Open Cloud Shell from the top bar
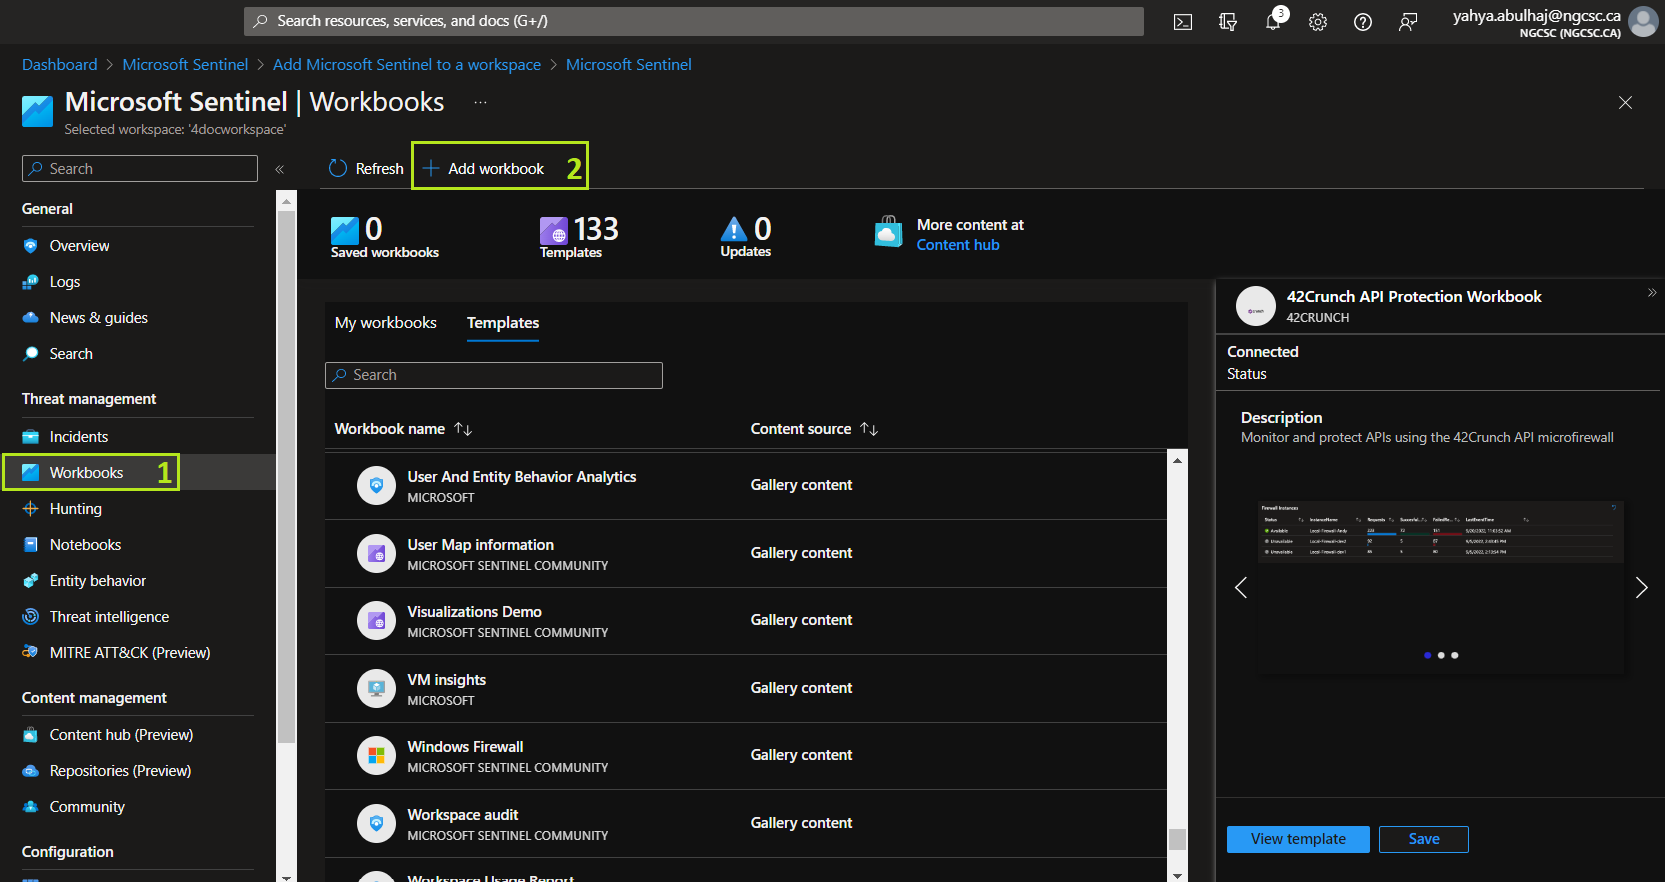 point(1183,22)
